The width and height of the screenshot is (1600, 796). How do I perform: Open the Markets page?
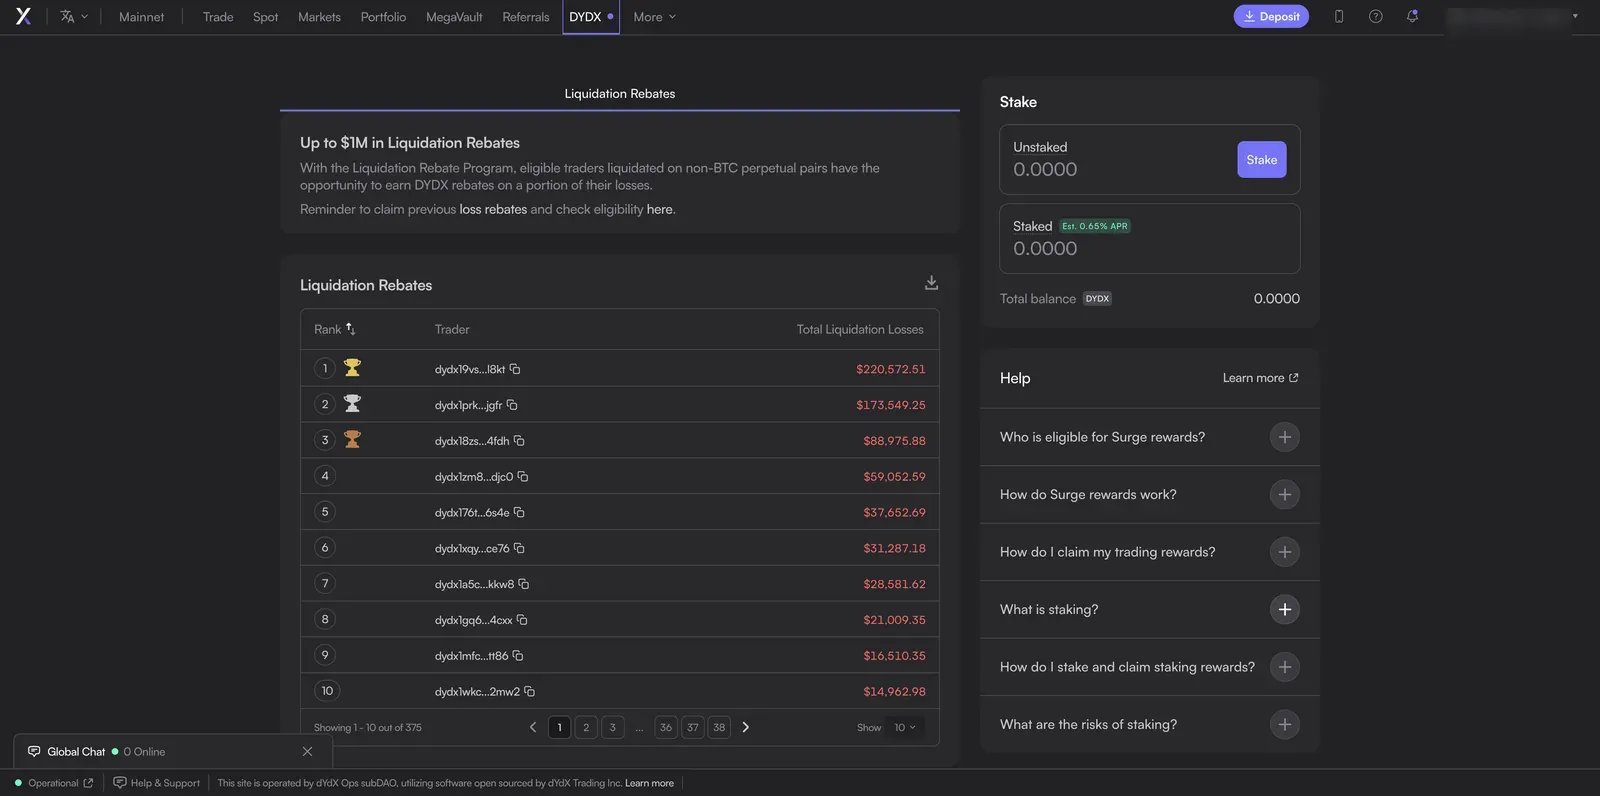319,17
